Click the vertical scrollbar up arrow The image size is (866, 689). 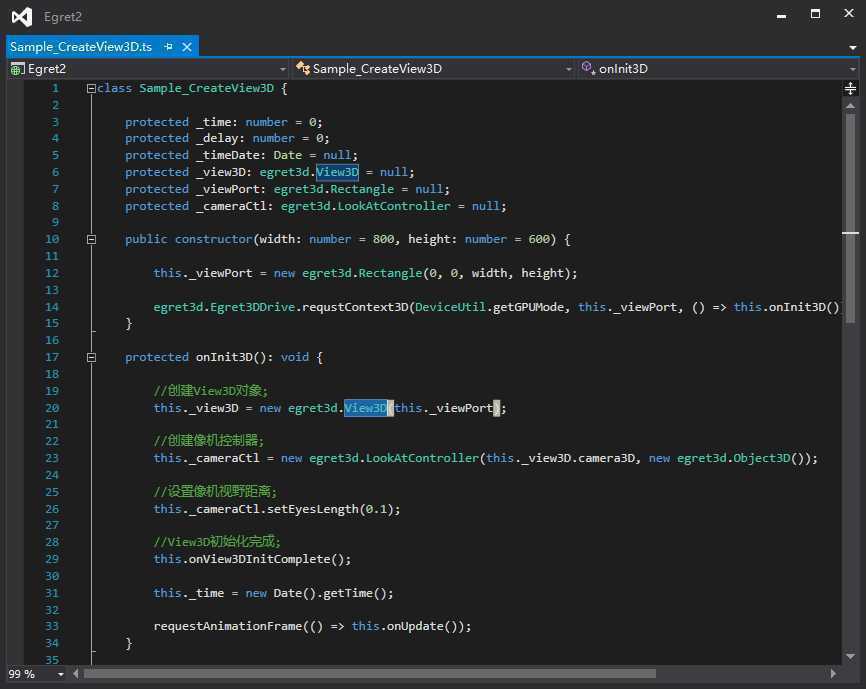[x=851, y=105]
